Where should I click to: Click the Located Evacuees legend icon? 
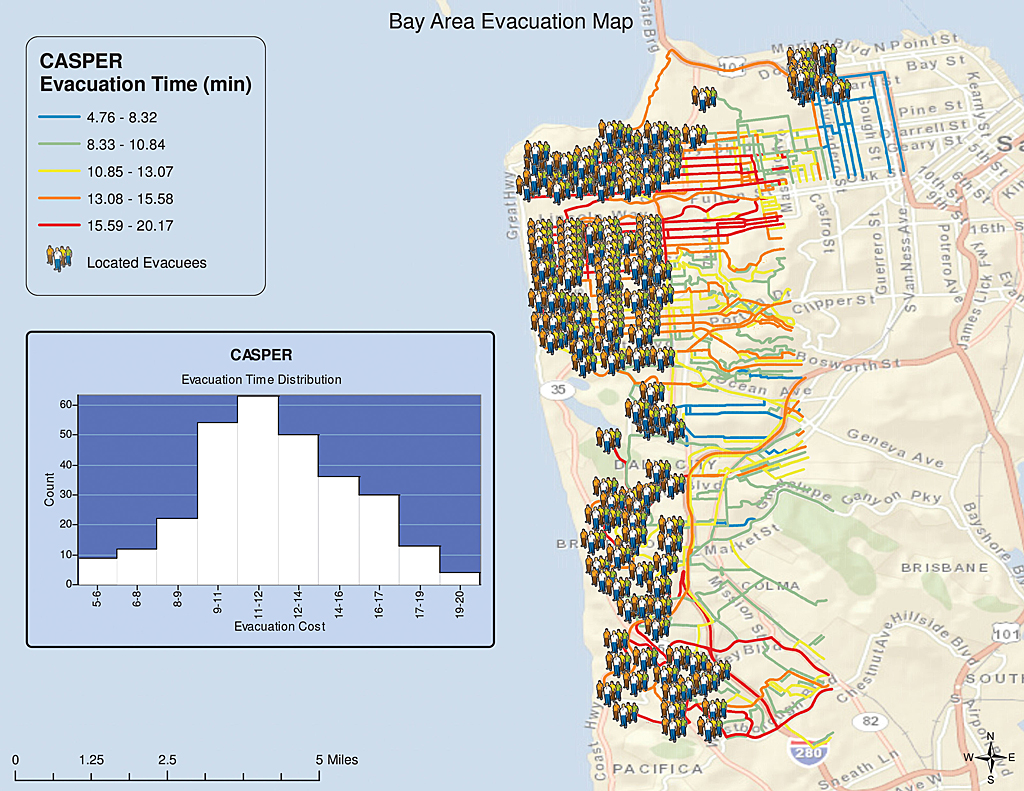tap(59, 259)
